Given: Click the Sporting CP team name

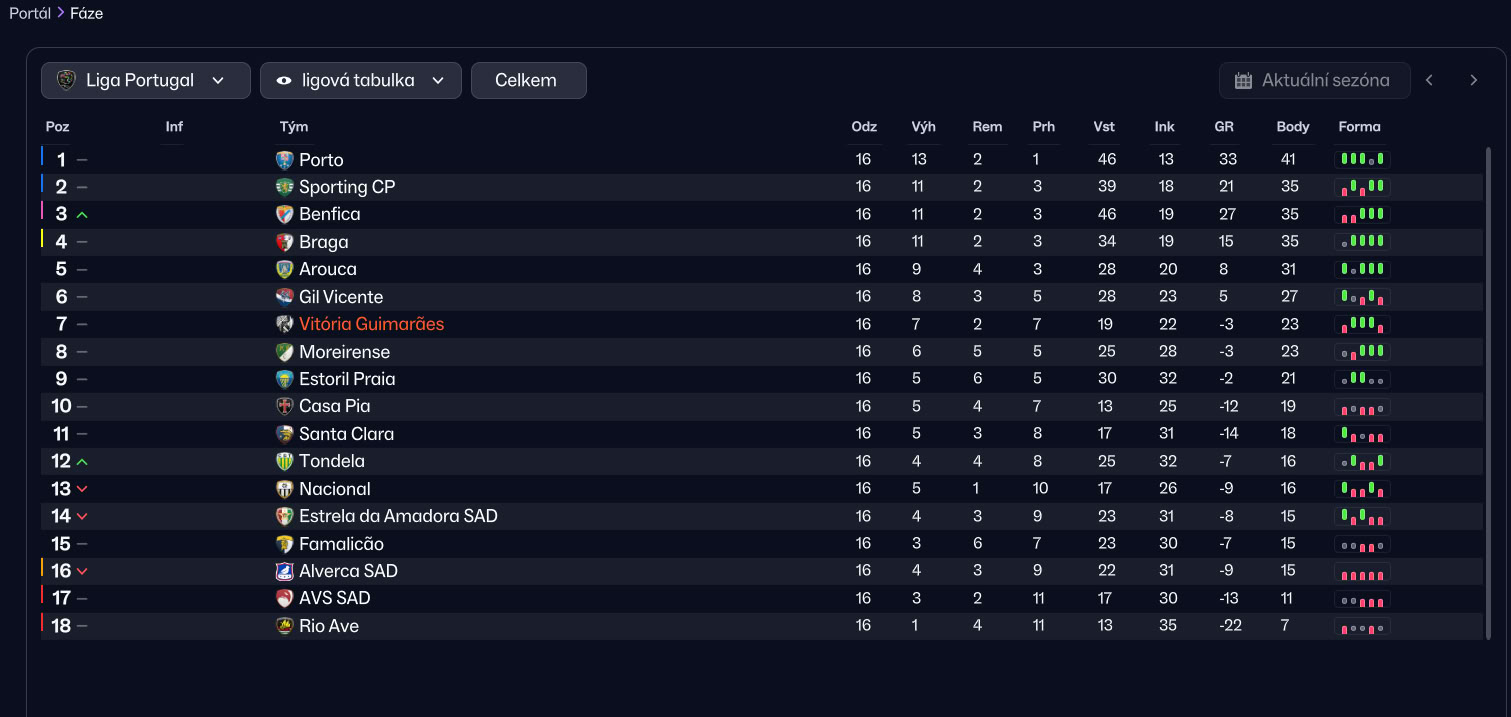Looking at the screenshot, I should tap(347, 187).
